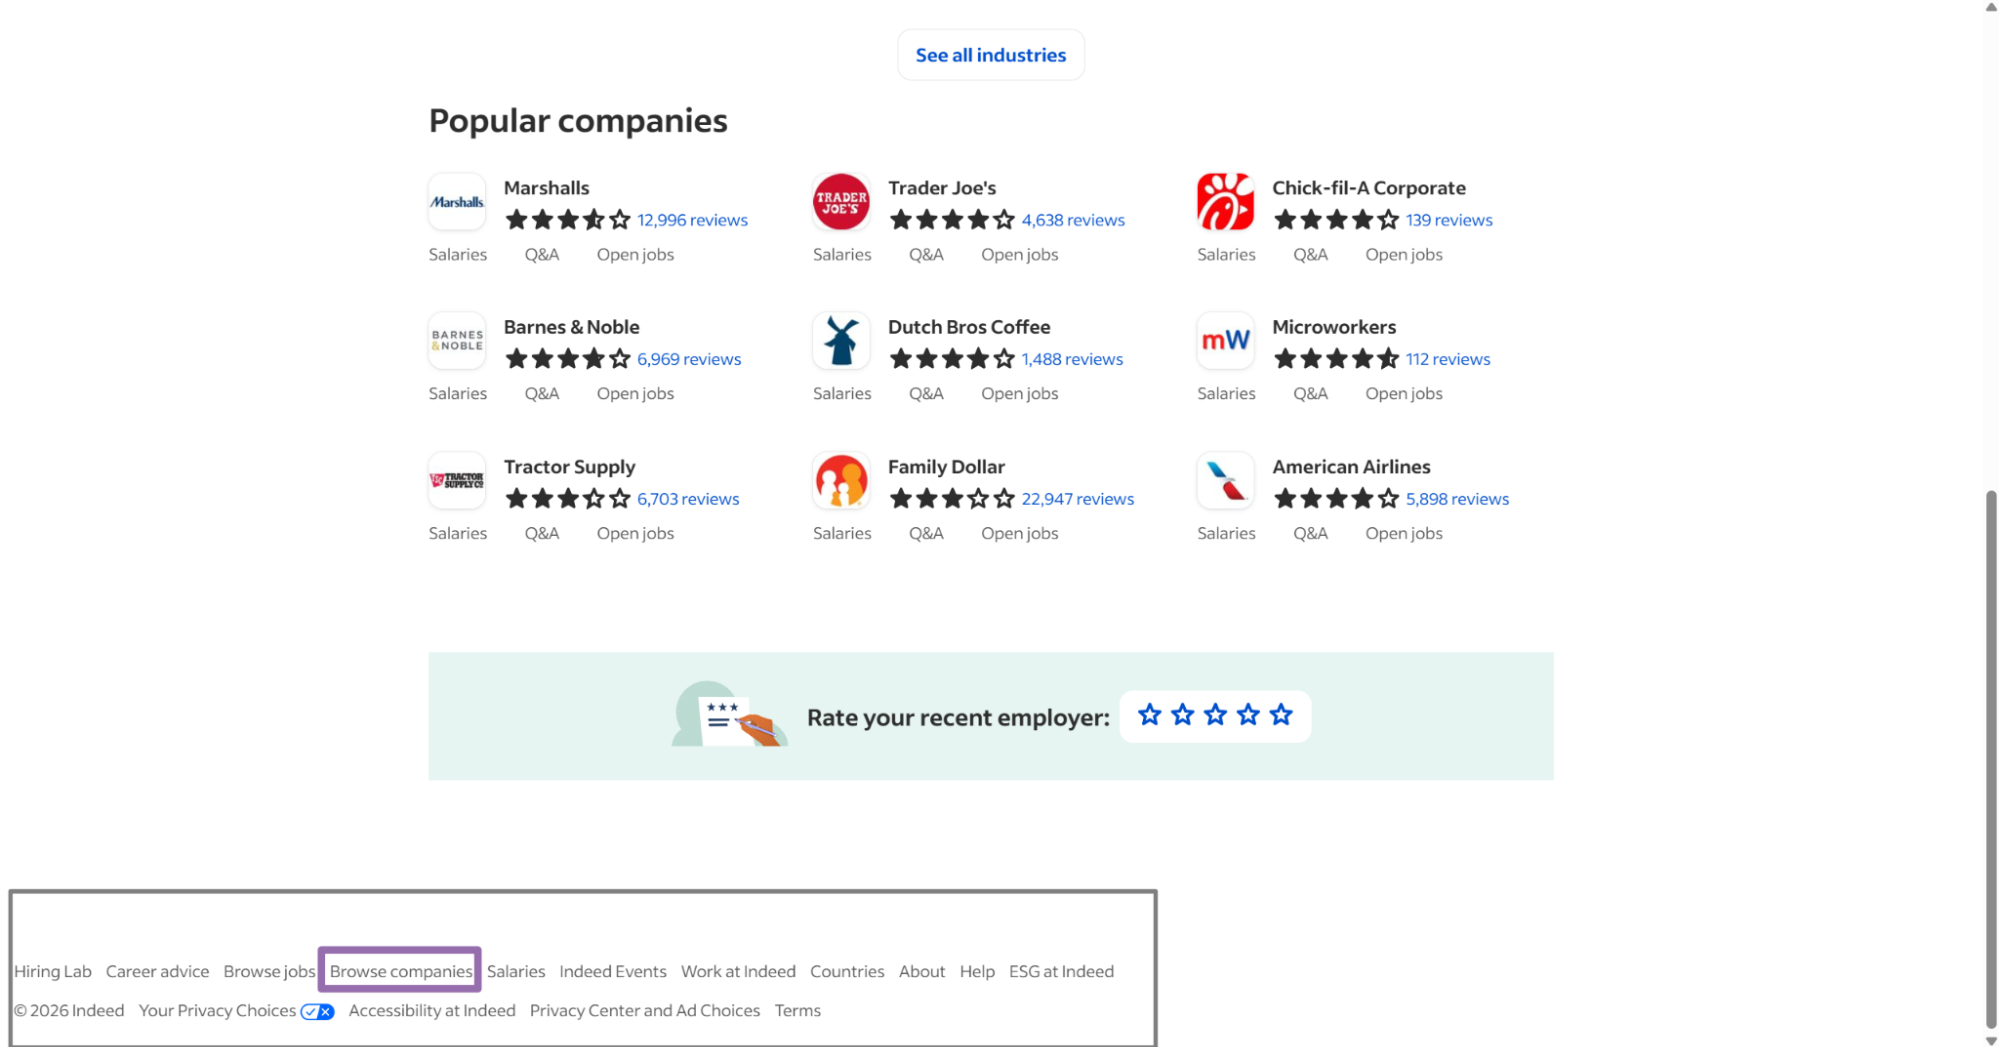View Trader Joe's Q&A

click(926, 255)
